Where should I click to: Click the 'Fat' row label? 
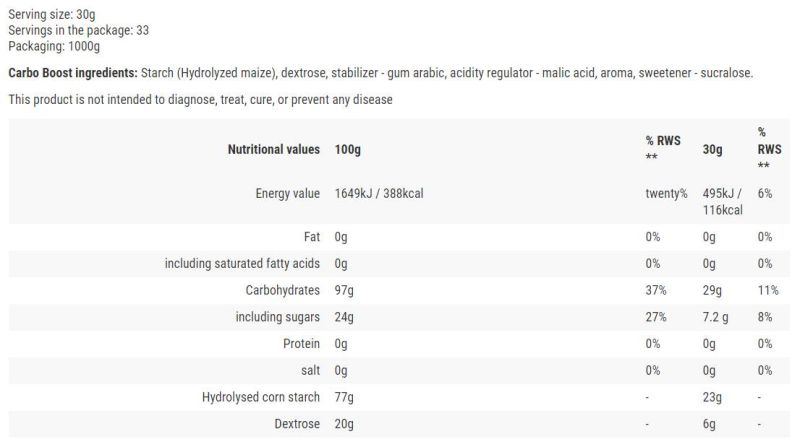[311, 238]
